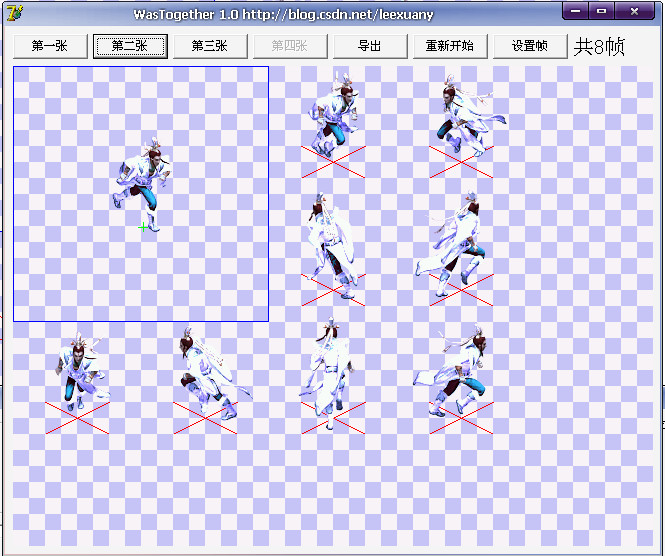Select the large sprite in the blue-framed preview
The image size is (665, 556).
tap(142, 184)
